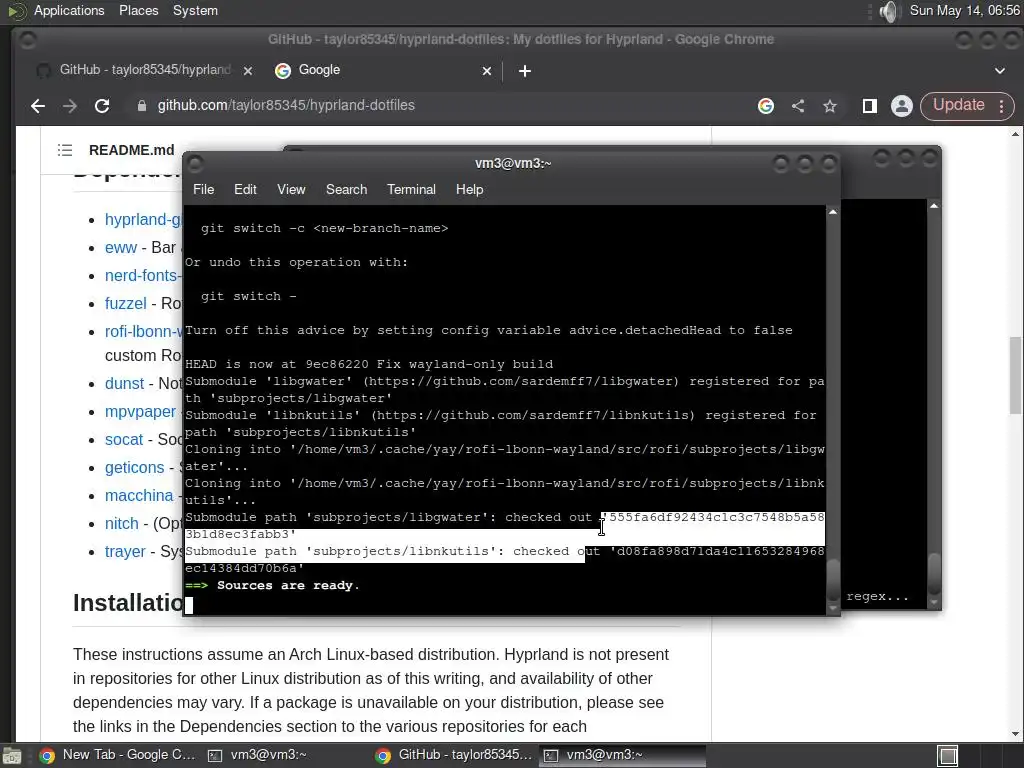Open the fuzzel link
The image size is (1024, 768).
(x=125, y=304)
